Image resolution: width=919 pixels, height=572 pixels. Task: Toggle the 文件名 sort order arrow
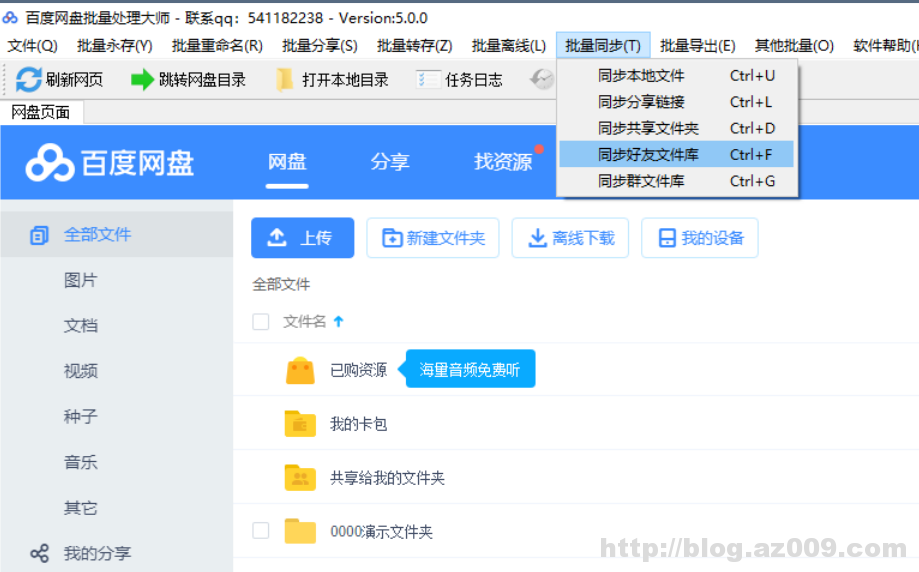point(338,322)
